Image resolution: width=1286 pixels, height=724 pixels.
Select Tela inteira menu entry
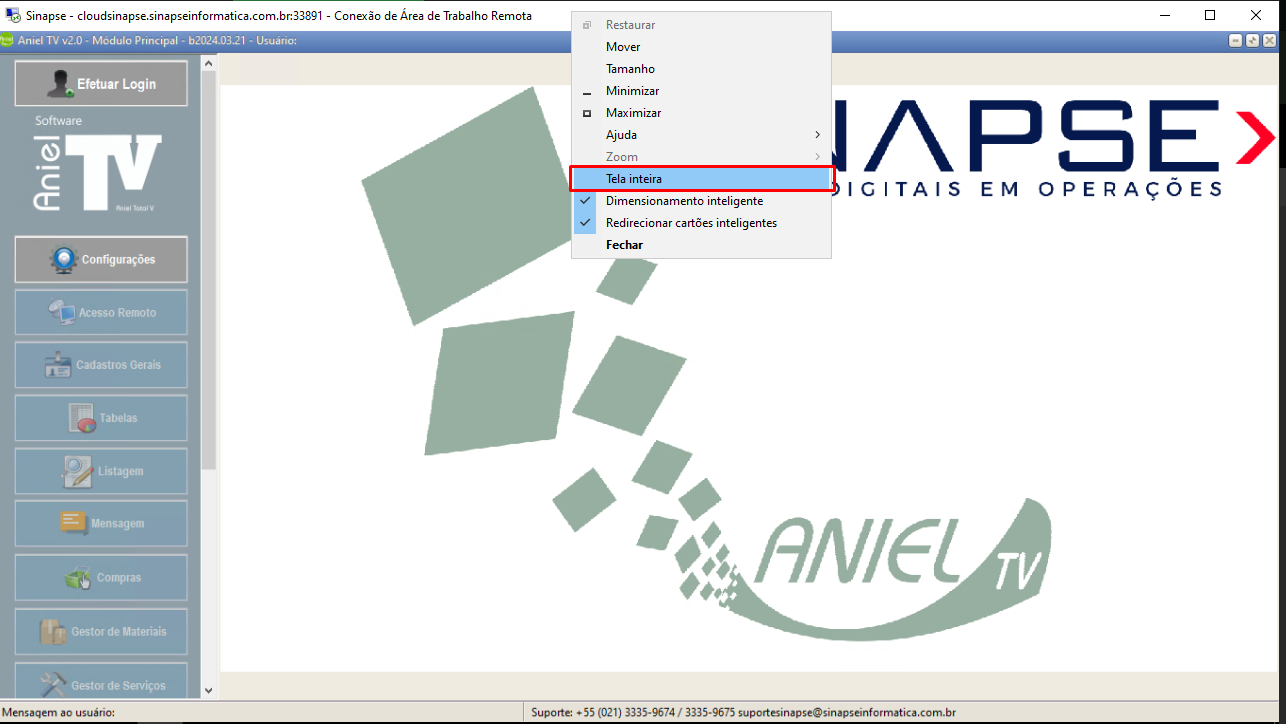click(634, 179)
